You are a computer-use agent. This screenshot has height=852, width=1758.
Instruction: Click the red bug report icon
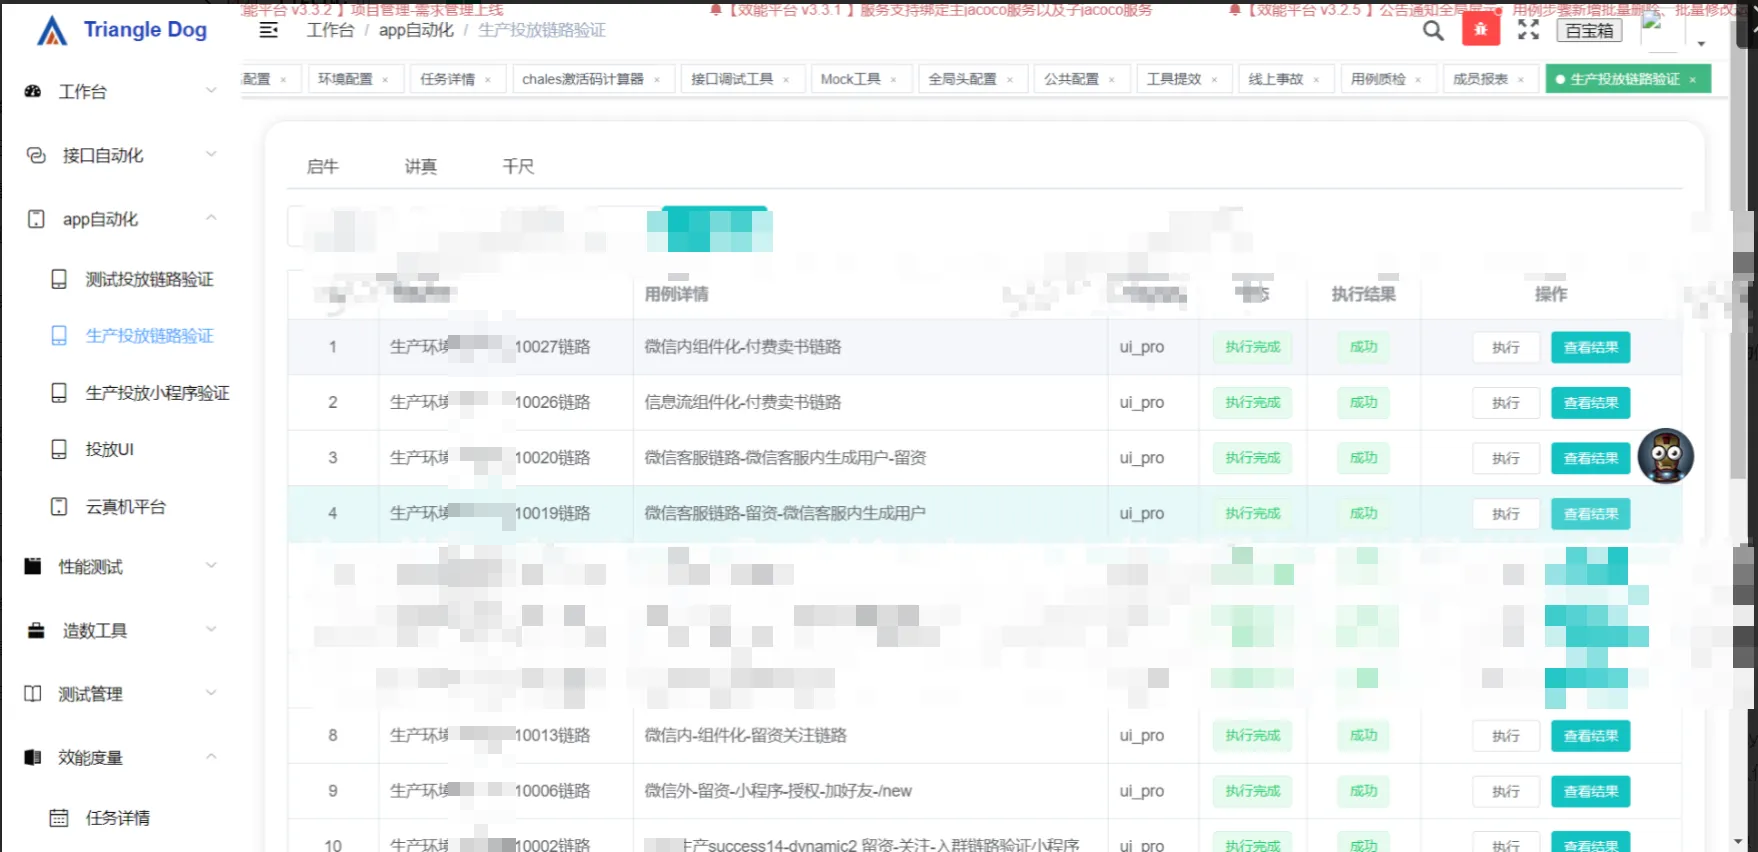pyautogui.click(x=1481, y=30)
